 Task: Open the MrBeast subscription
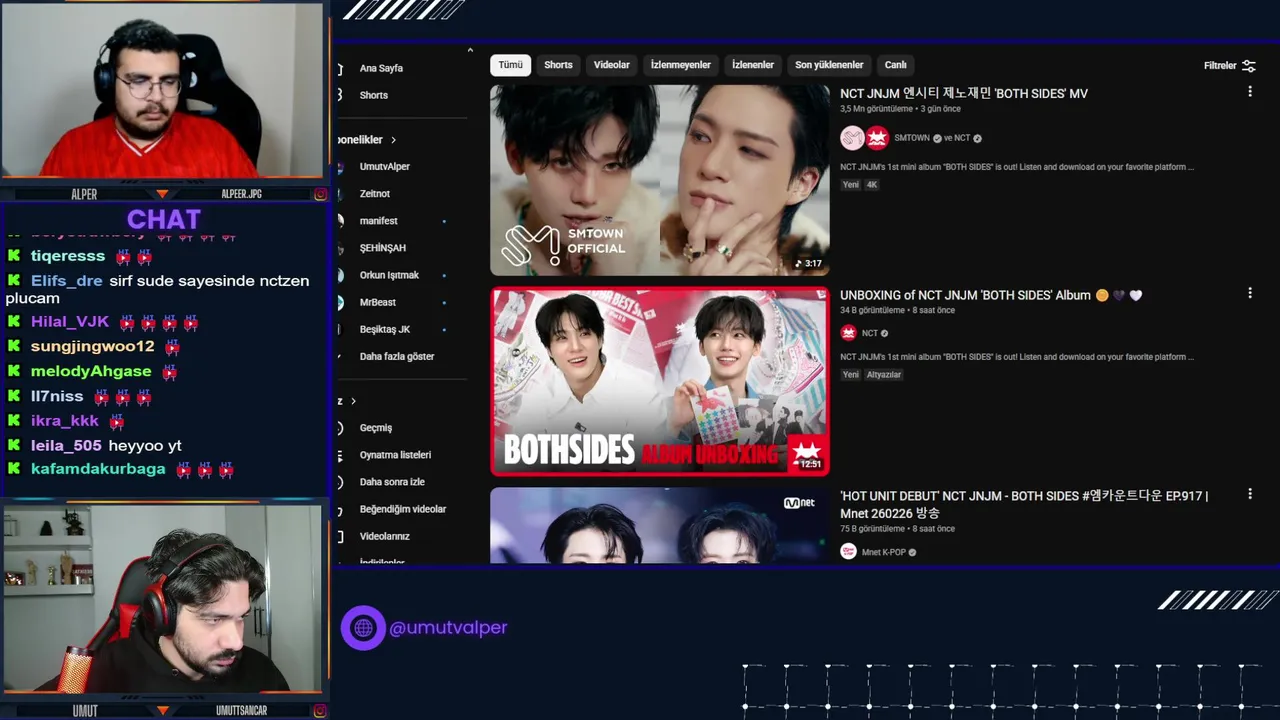pos(378,302)
